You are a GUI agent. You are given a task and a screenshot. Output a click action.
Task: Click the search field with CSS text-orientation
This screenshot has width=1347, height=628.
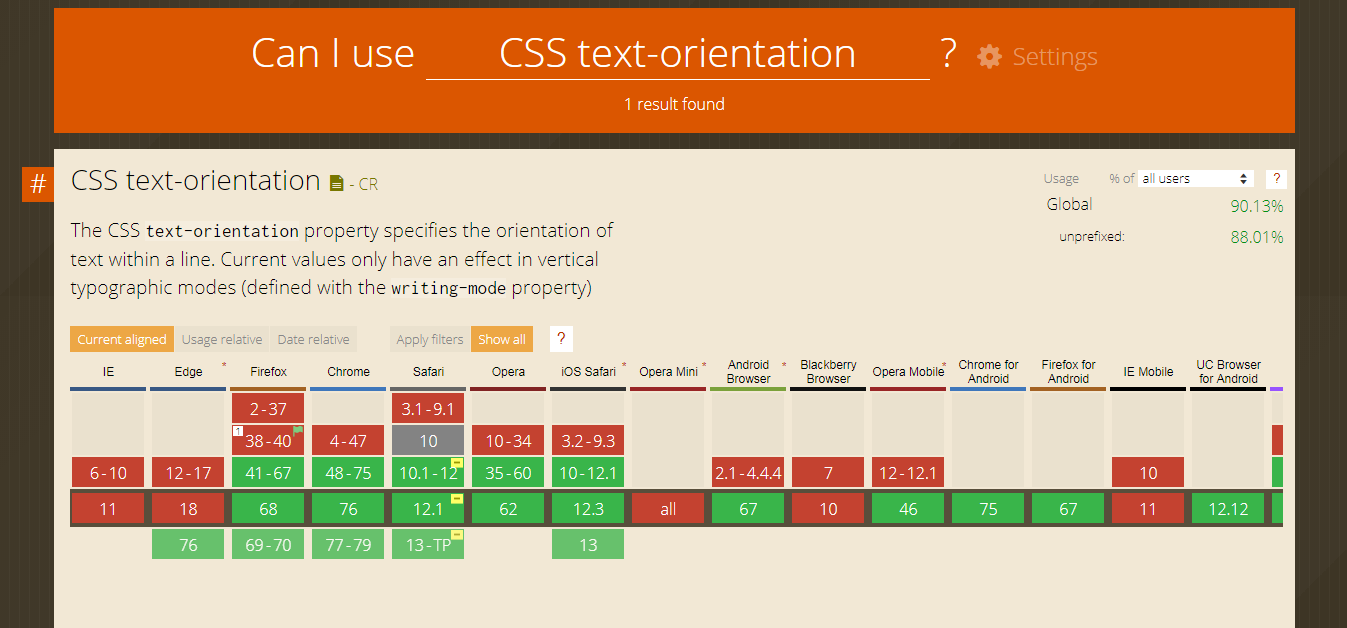pyautogui.click(x=678, y=54)
